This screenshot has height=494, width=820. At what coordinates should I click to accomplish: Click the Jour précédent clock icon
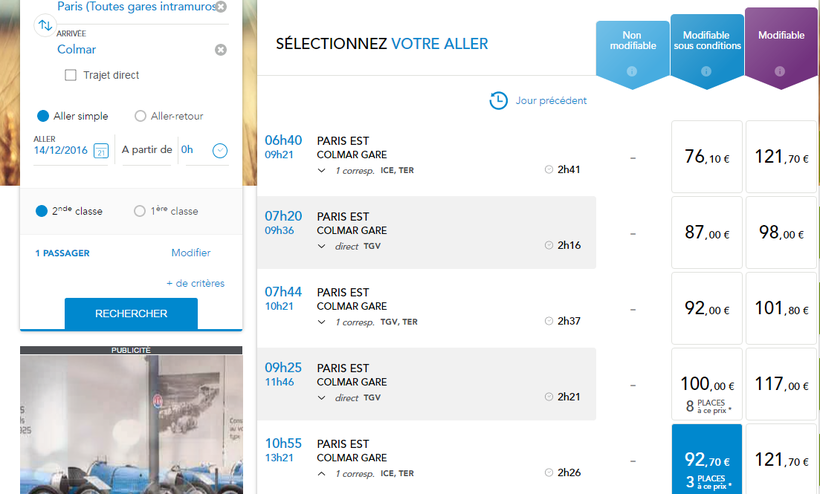[x=498, y=100]
